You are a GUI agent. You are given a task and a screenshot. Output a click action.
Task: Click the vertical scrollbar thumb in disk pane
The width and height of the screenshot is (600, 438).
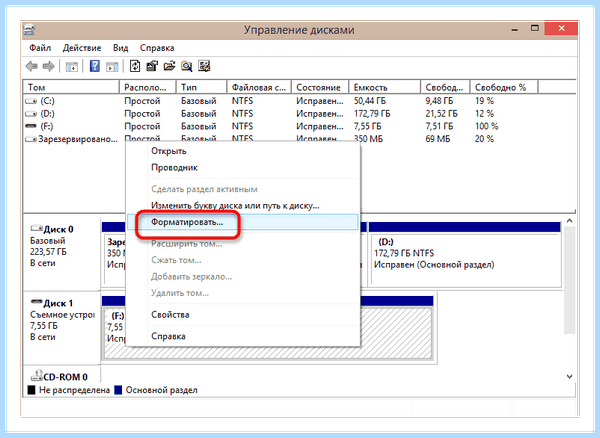[x=569, y=280]
